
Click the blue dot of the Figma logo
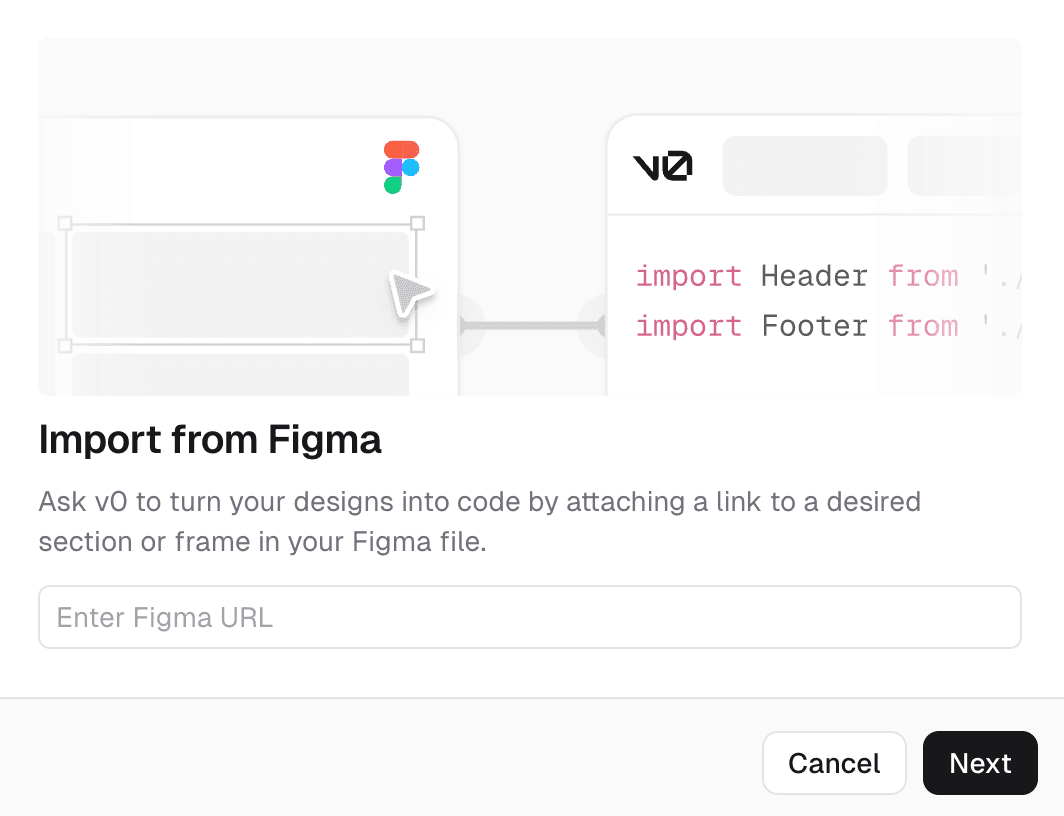coord(410,168)
